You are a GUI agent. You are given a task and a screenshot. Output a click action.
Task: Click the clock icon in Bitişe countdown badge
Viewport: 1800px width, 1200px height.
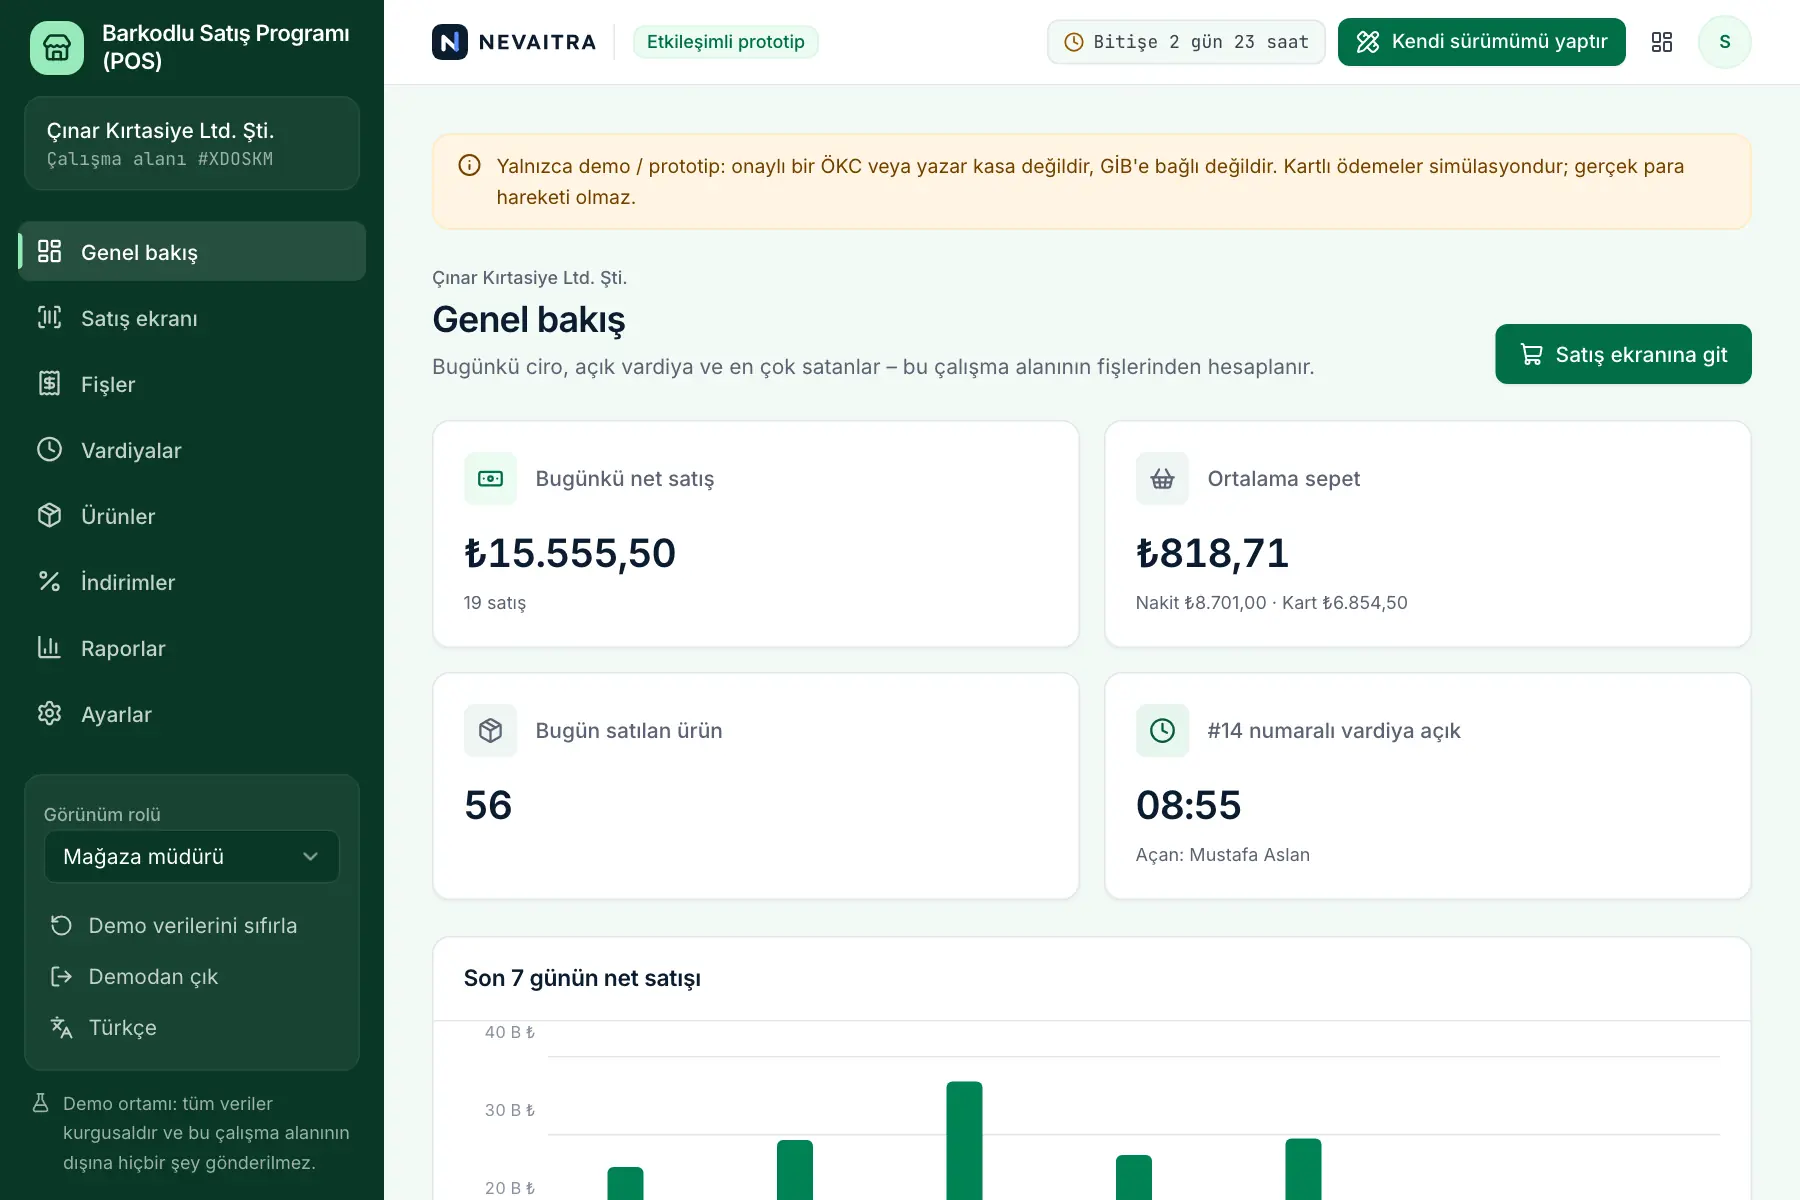tap(1074, 42)
